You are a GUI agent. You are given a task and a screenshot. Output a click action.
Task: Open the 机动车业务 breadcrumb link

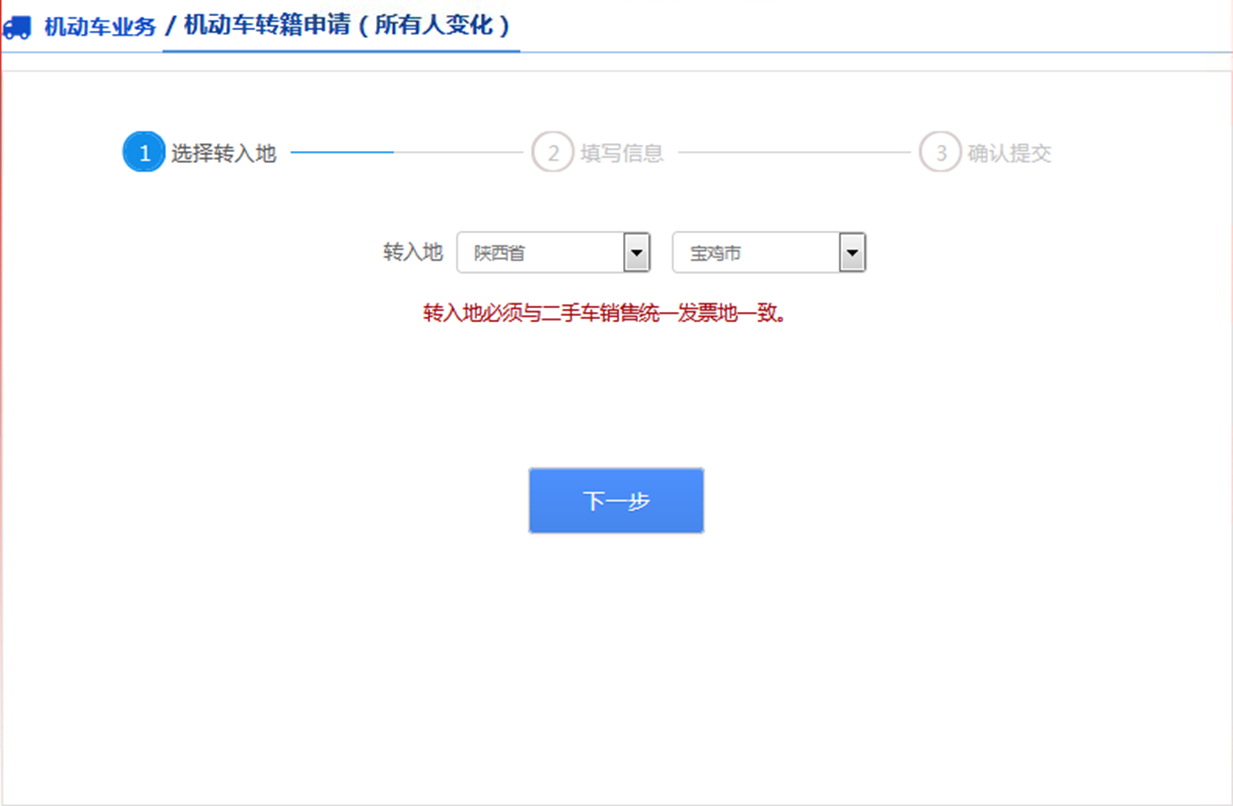(x=100, y=27)
